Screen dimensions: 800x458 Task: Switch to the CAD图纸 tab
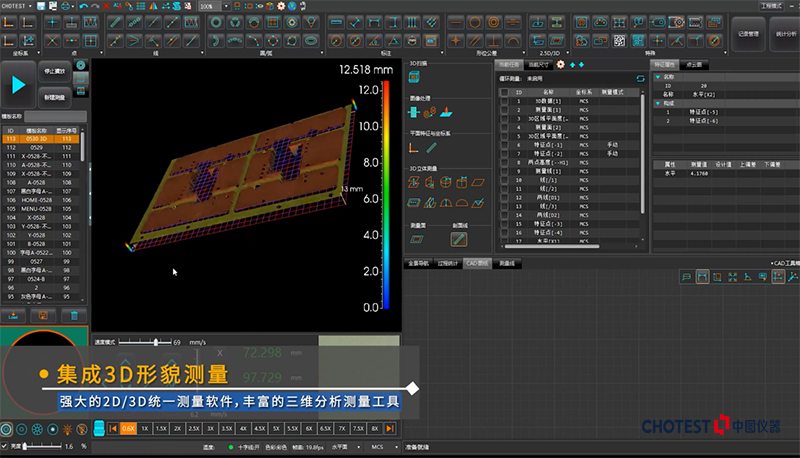click(x=477, y=263)
